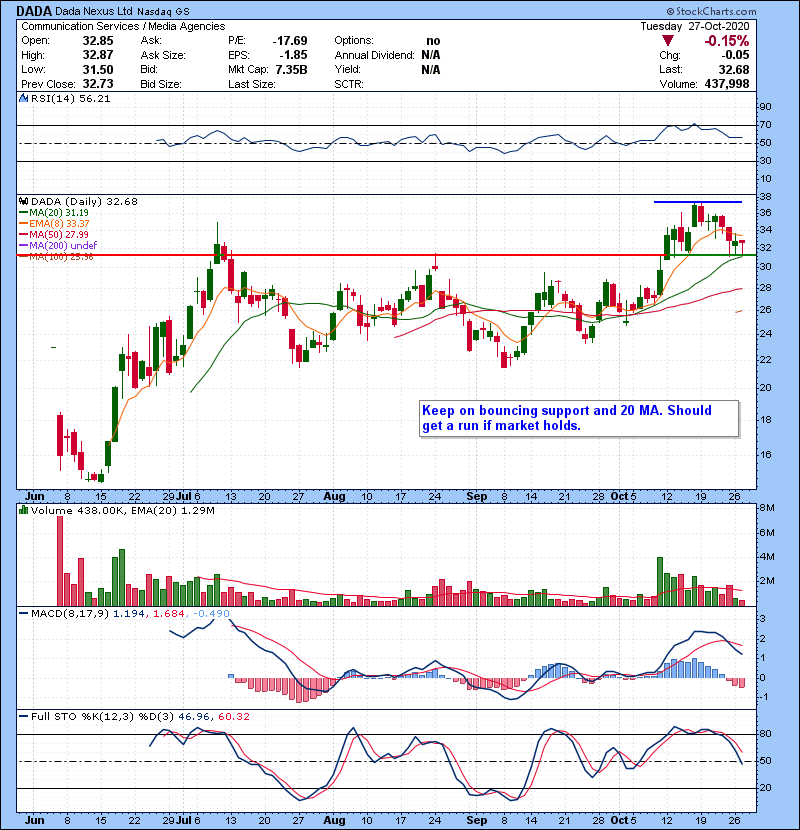Click the Options value no
This screenshot has height=830, width=800.
433,41
